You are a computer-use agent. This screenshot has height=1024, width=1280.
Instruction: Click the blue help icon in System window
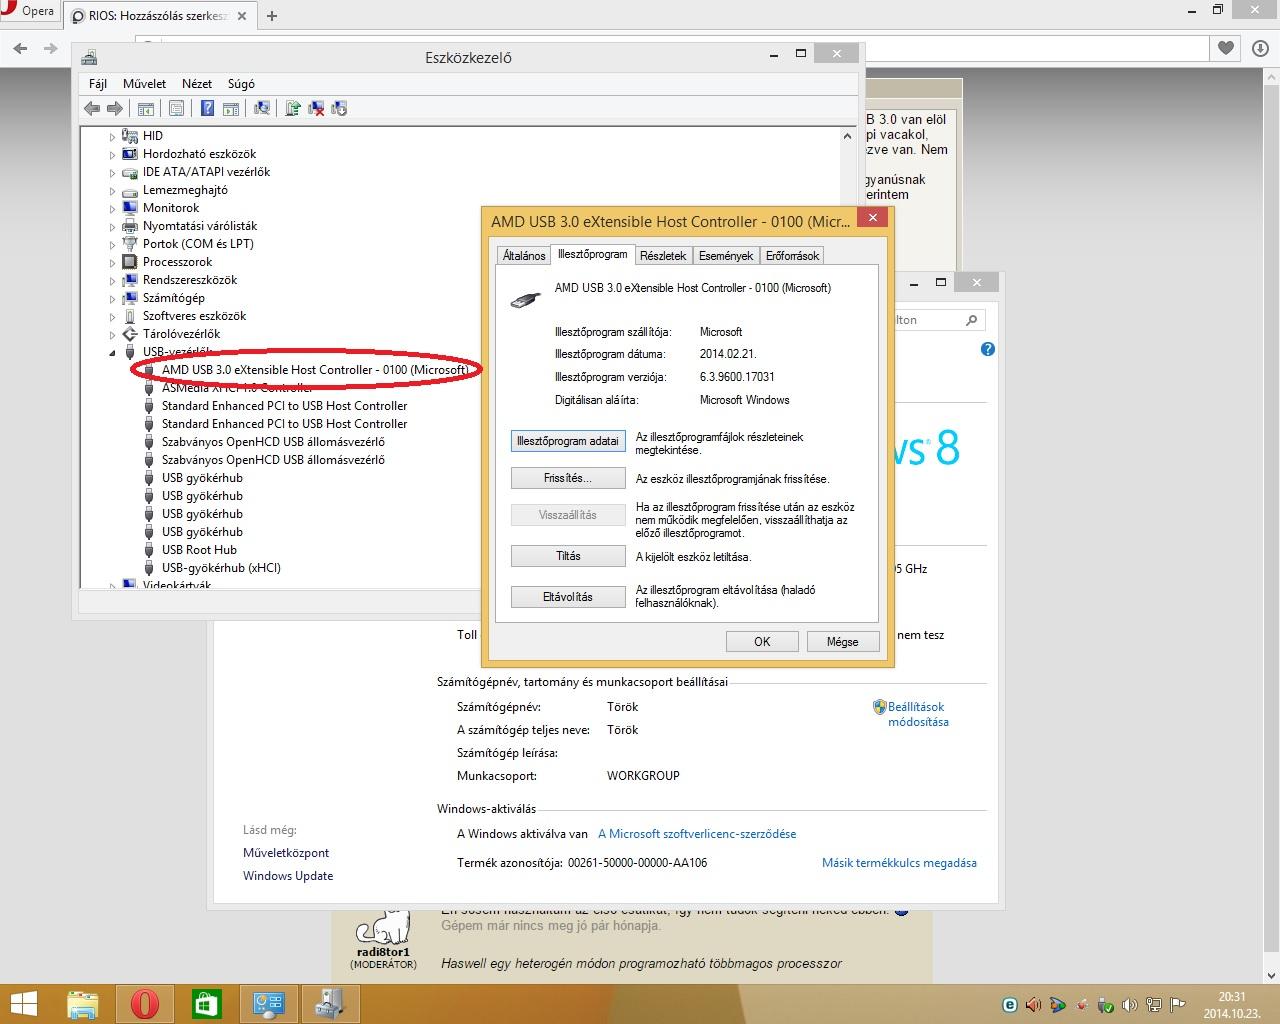coord(988,349)
